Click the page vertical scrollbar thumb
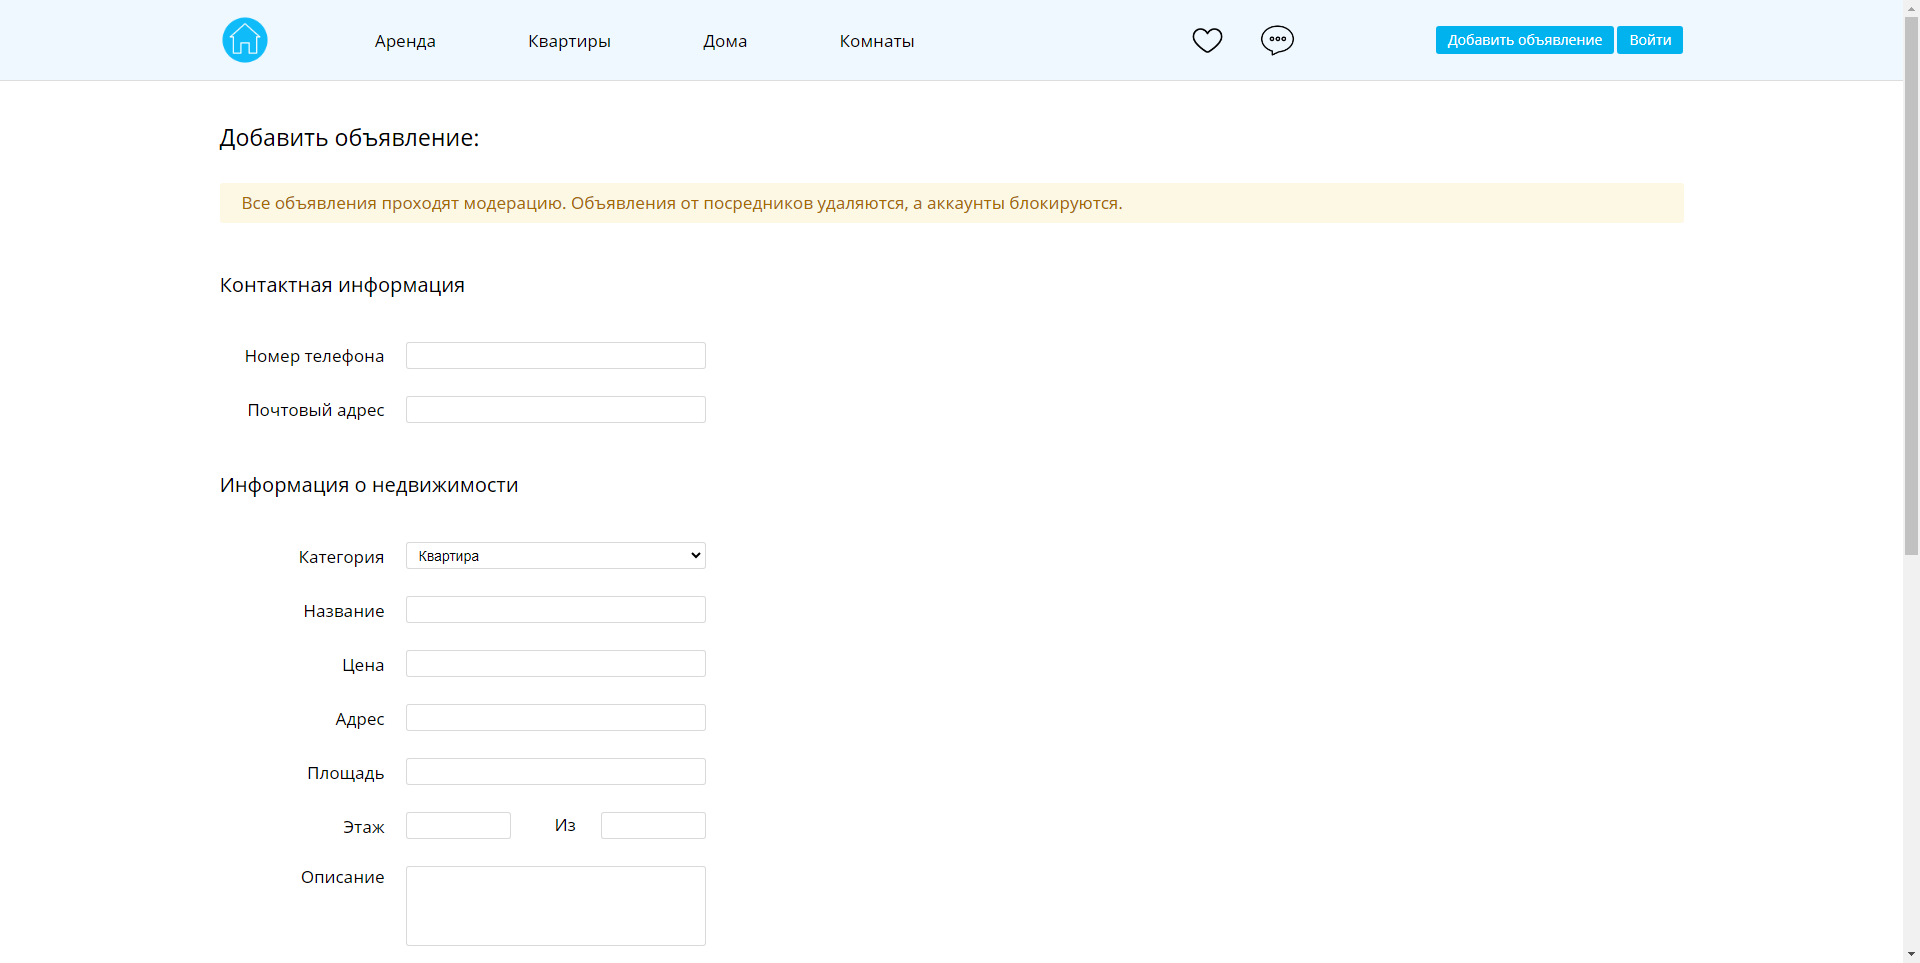1920x963 pixels. point(1911,285)
